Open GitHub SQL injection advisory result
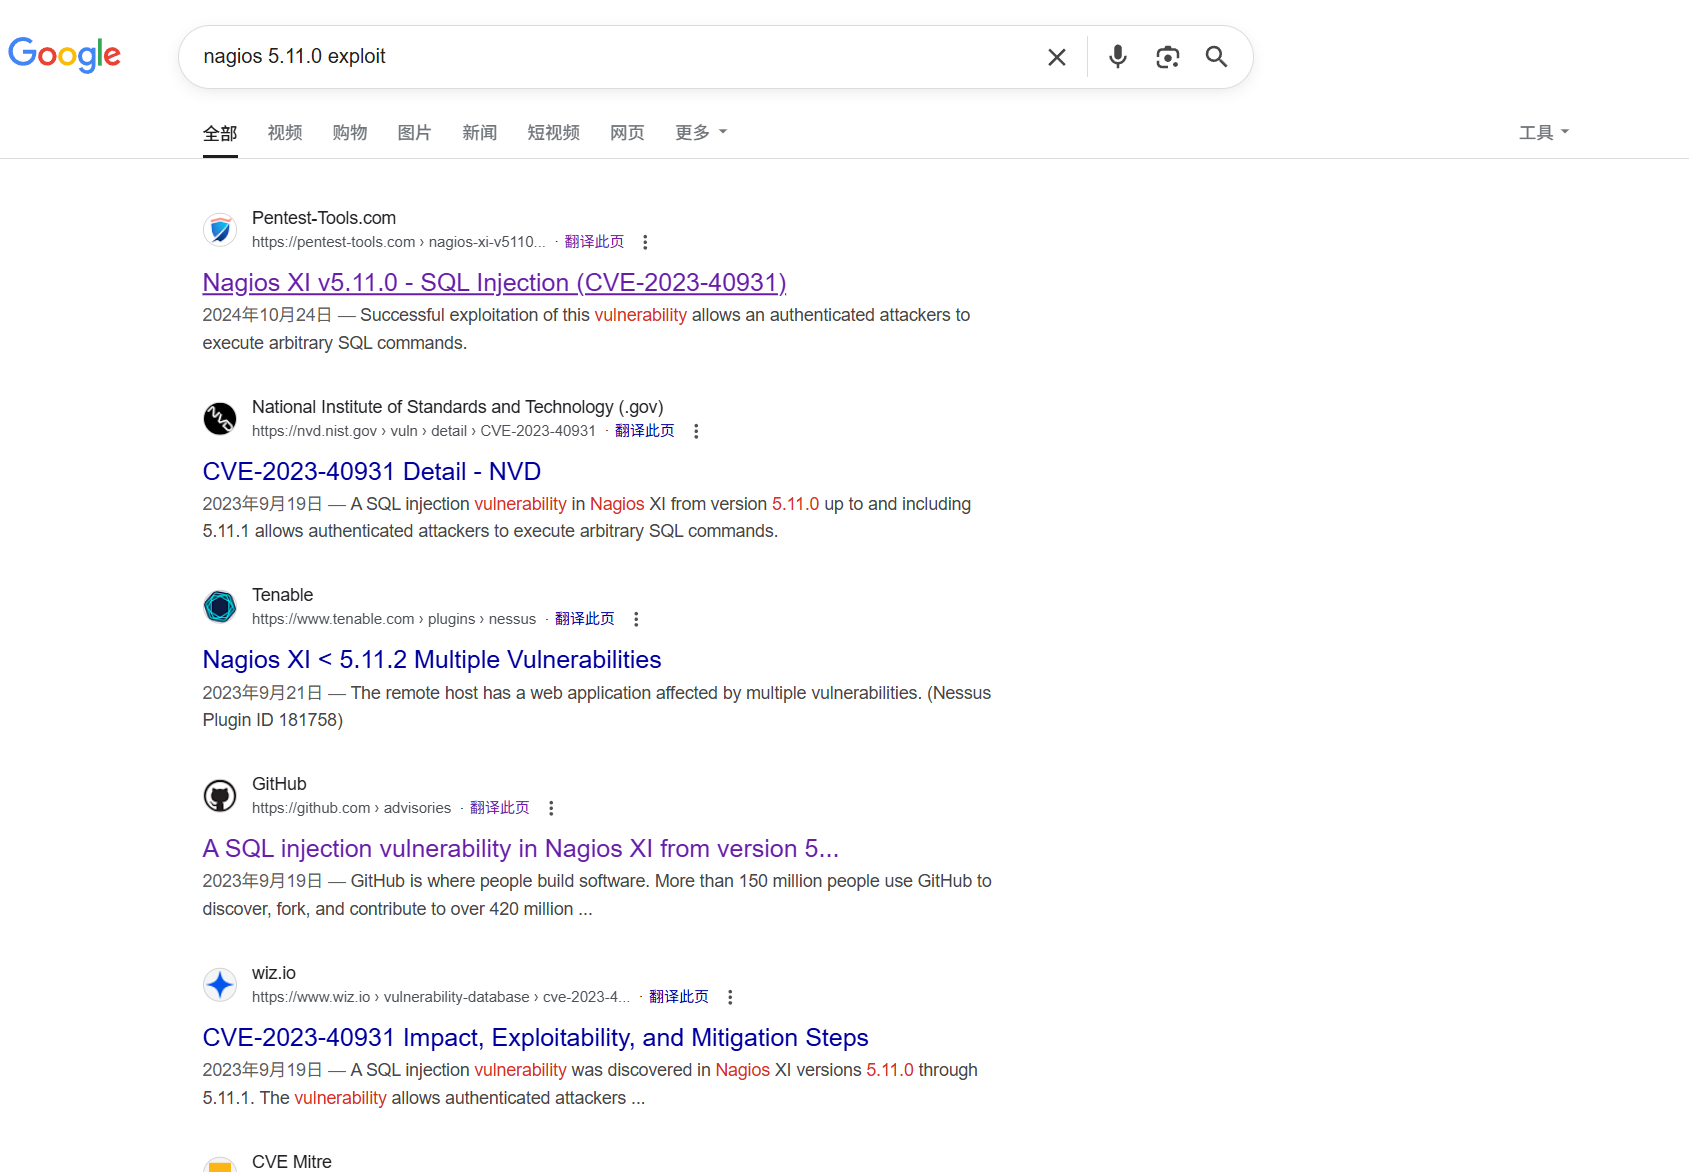This screenshot has height=1172, width=1689. (x=521, y=849)
